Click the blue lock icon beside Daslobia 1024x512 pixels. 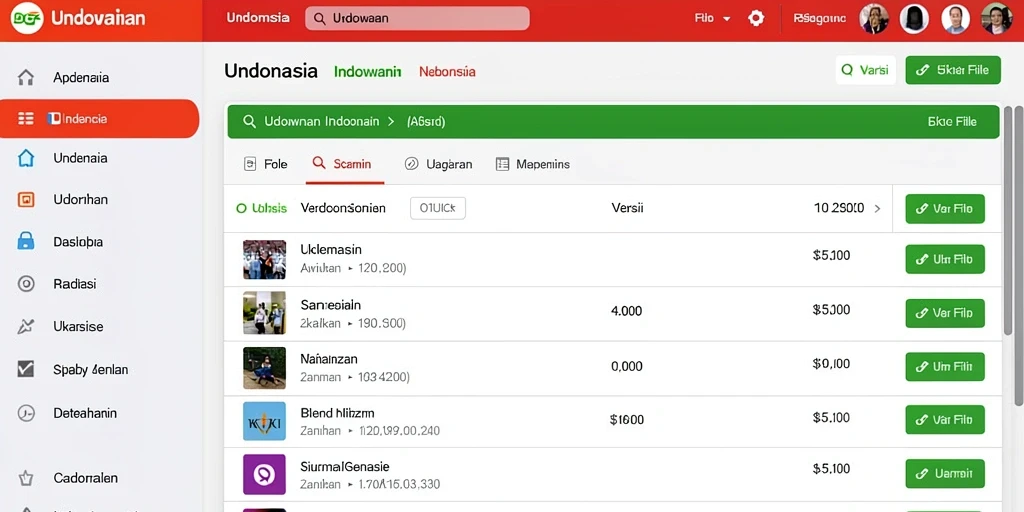coord(25,242)
